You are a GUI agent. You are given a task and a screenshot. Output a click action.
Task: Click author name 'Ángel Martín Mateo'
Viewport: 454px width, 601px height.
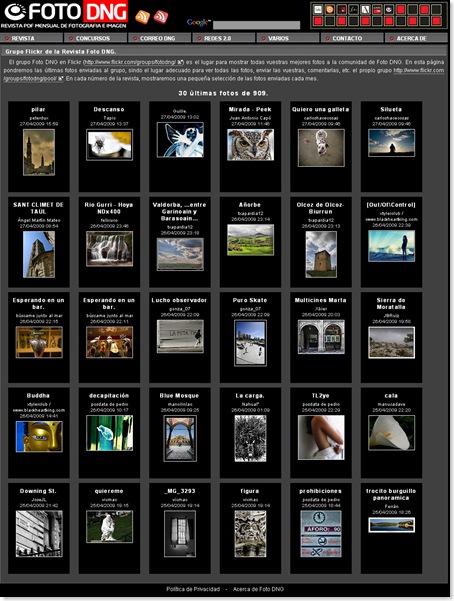(39, 220)
